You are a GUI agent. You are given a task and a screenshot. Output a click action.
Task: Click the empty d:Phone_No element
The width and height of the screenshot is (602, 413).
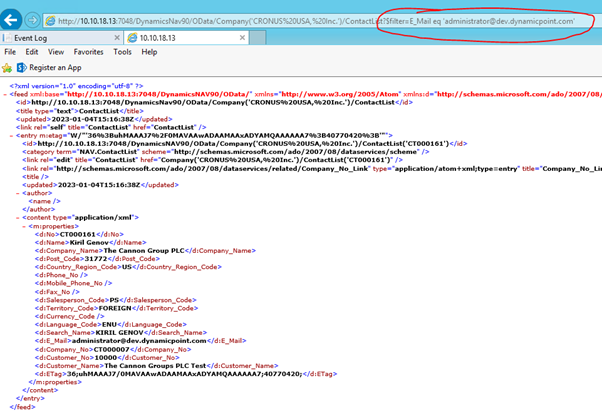click(61, 275)
